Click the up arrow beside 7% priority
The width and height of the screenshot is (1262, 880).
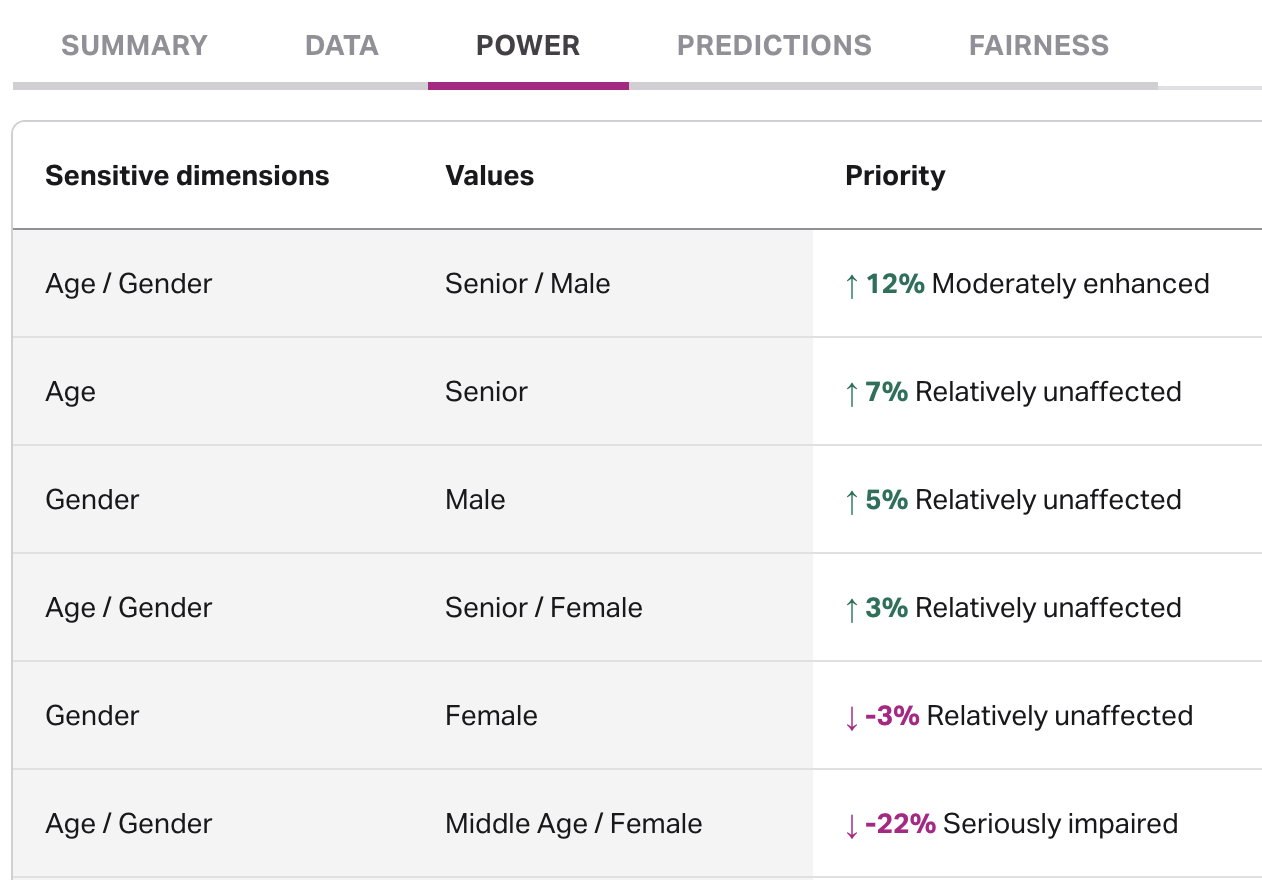click(852, 393)
